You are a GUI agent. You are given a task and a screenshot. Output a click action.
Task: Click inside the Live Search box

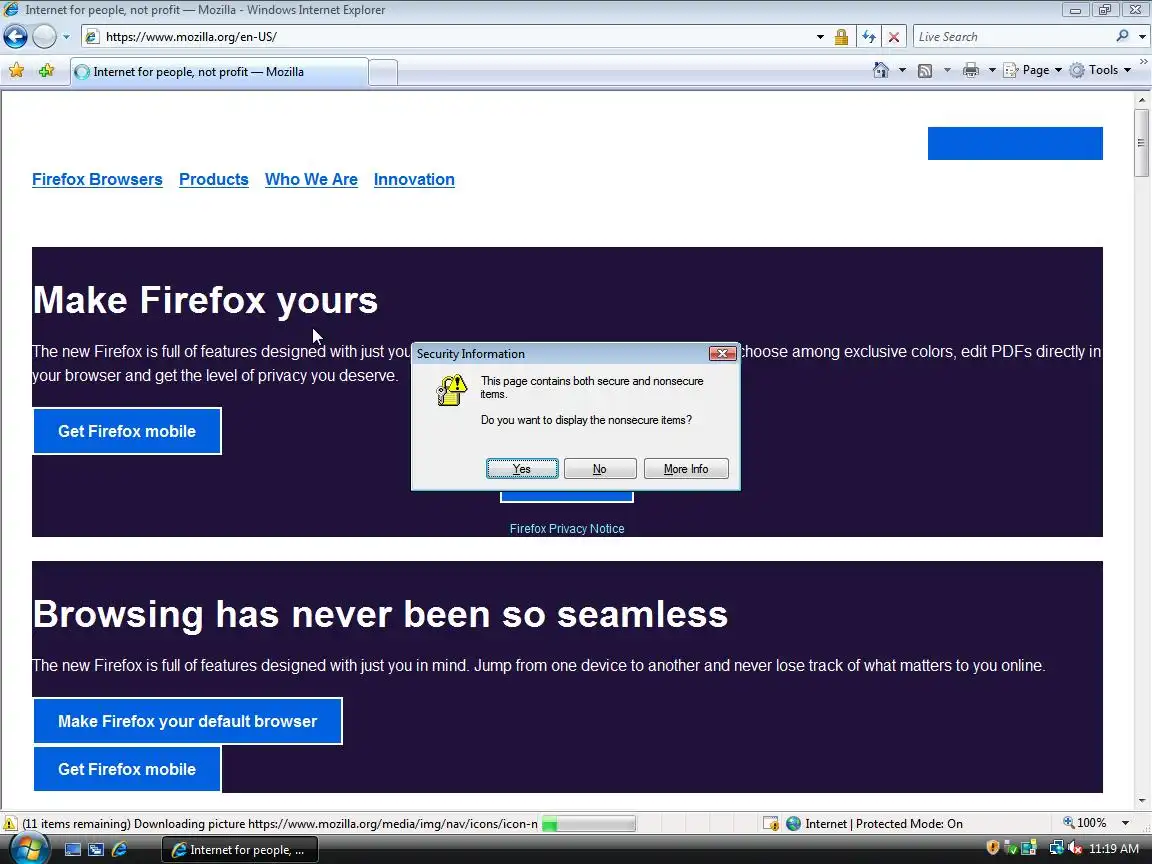coord(1014,37)
